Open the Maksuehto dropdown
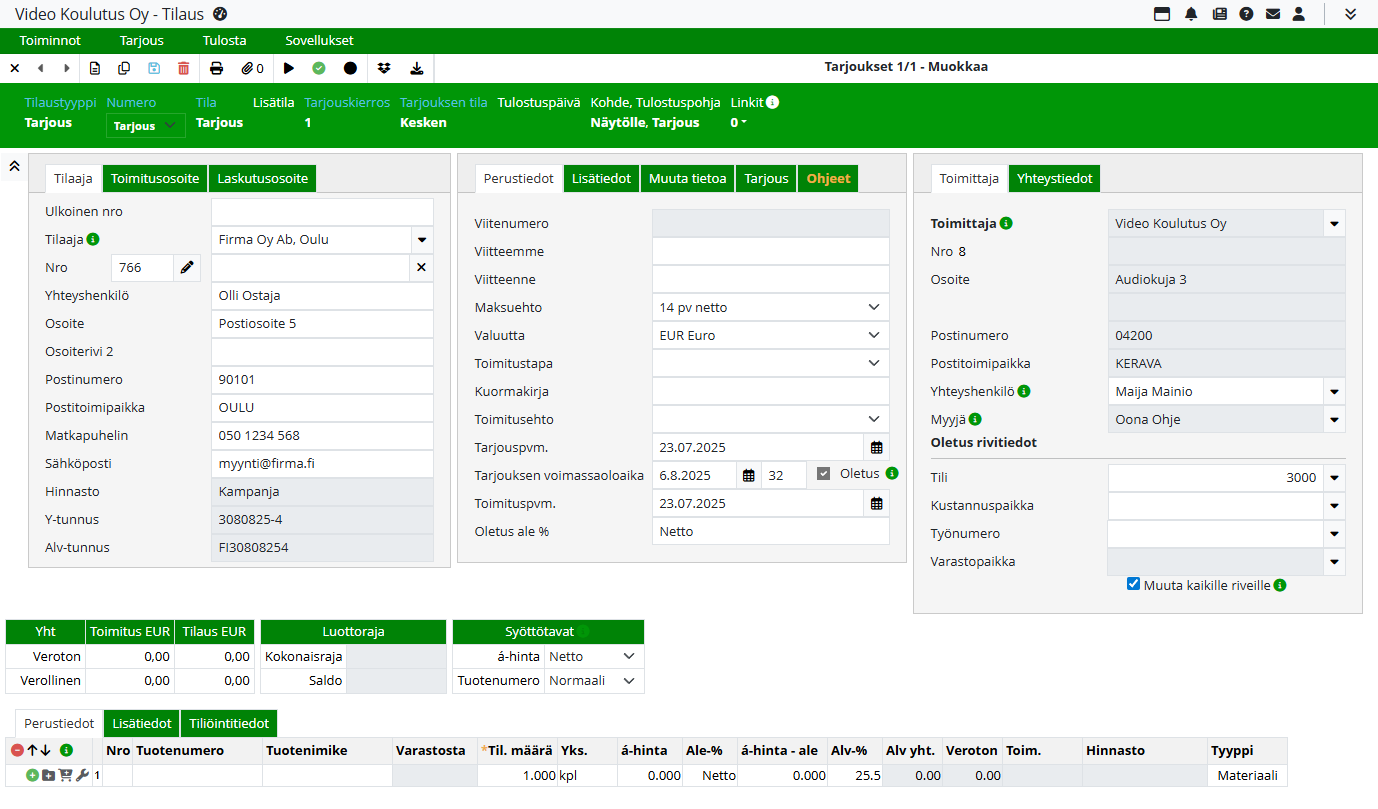The height and width of the screenshot is (809, 1378). (x=771, y=307)
